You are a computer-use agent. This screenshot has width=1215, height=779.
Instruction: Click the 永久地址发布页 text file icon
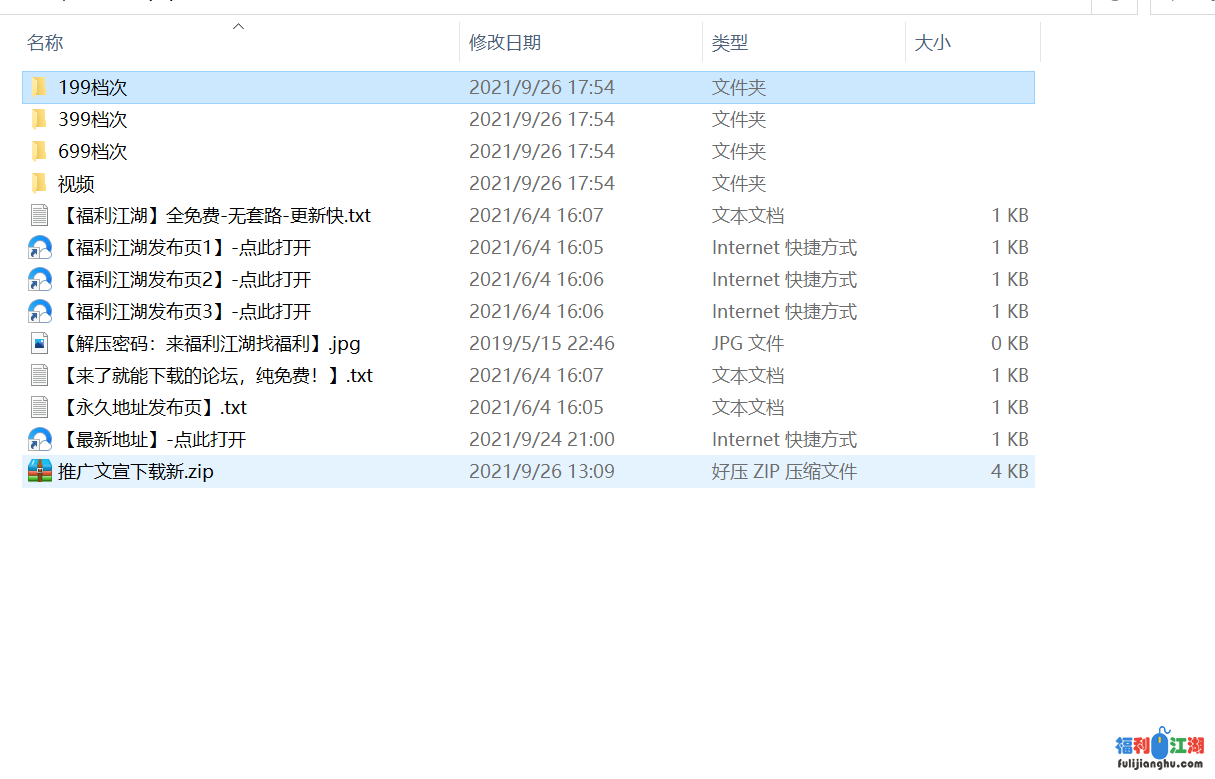coord(39,407)
